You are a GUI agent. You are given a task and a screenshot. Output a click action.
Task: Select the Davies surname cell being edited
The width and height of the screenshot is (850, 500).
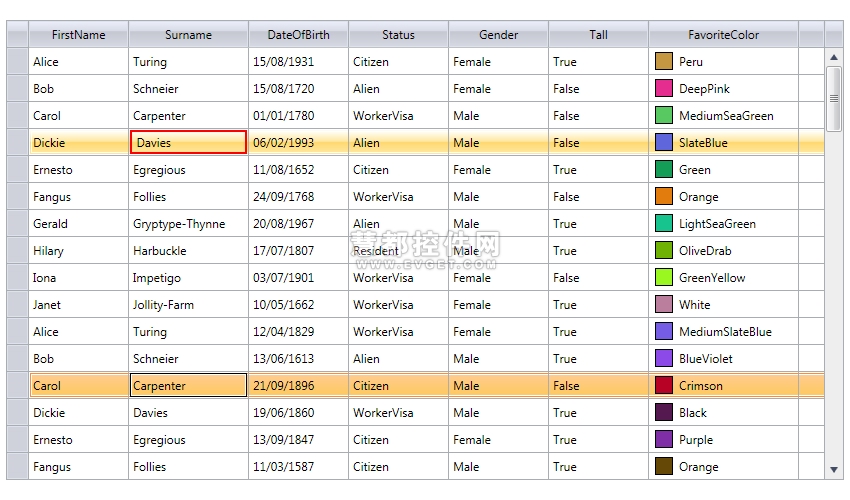(188, 143)
